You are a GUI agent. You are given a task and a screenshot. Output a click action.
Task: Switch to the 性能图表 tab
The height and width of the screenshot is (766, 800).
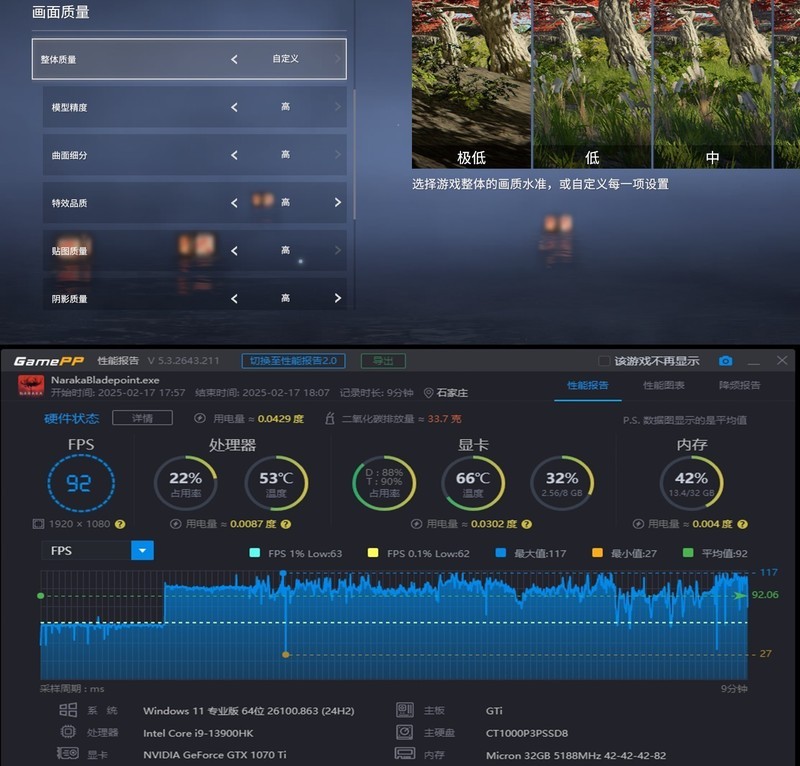pos(664,385)
